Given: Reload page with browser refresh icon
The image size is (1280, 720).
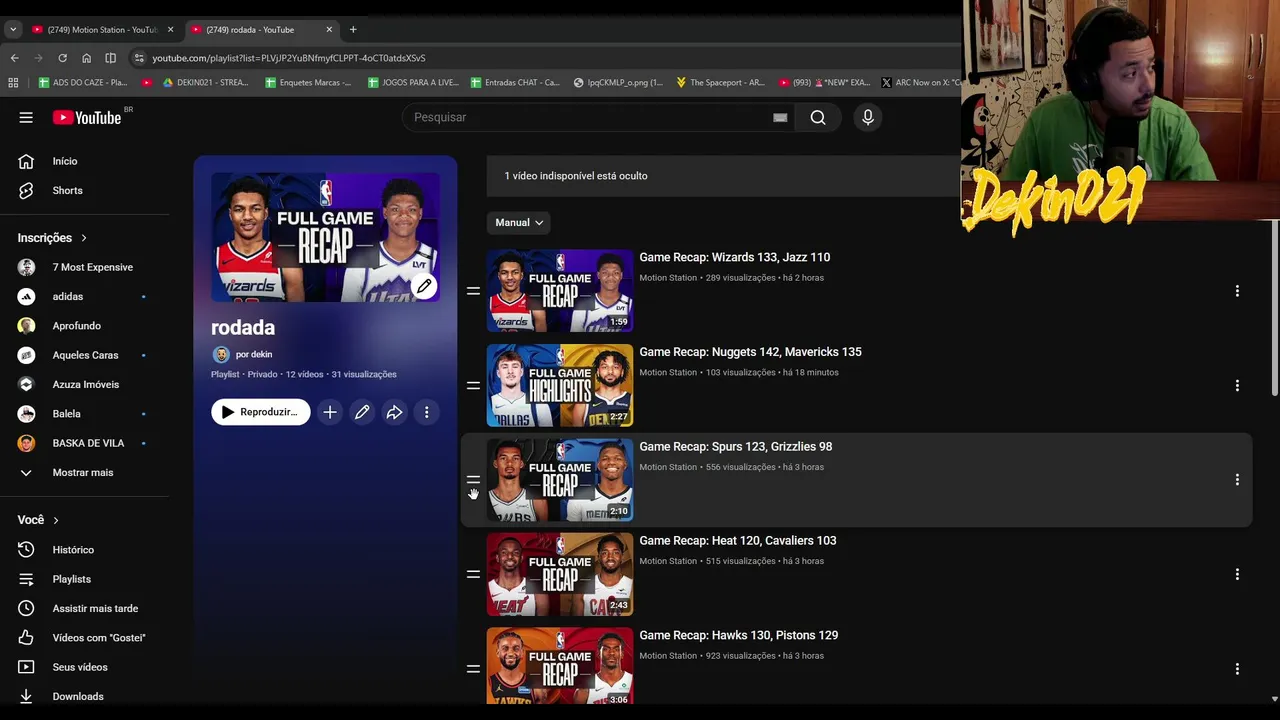Looking at the screenshot, I should pos(62,58).
